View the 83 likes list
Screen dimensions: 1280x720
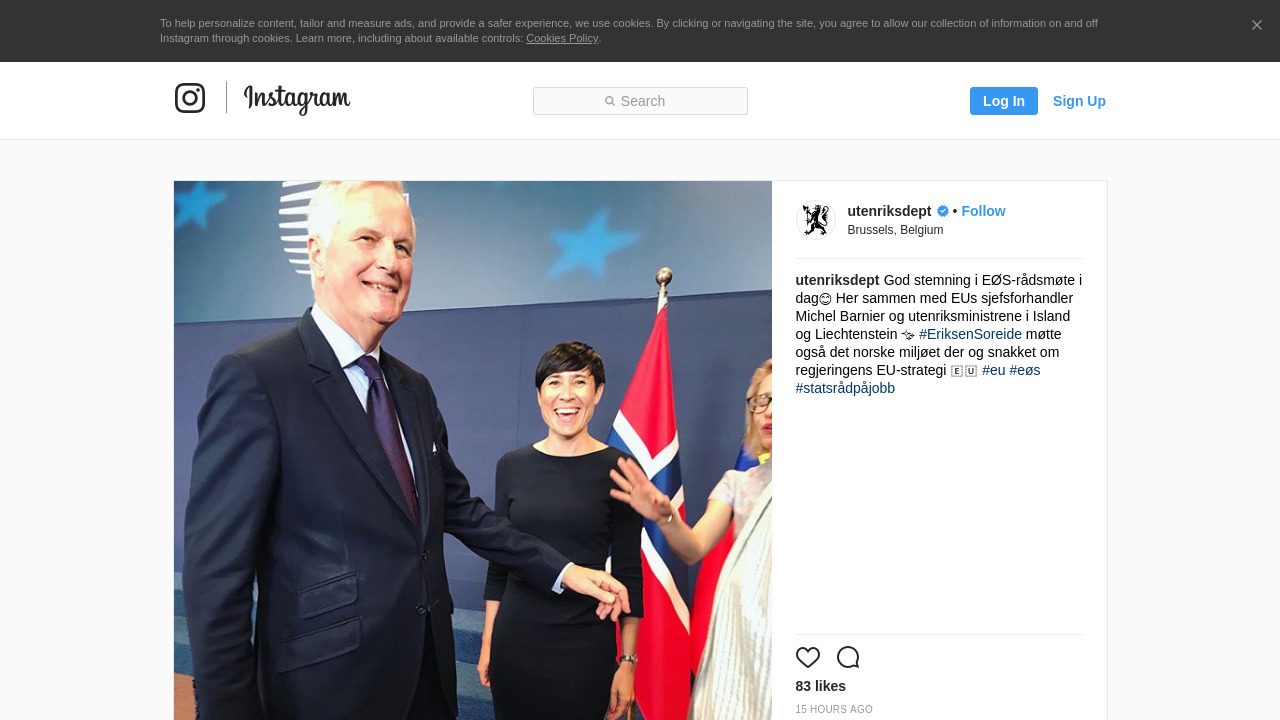(x=821, y=686)
